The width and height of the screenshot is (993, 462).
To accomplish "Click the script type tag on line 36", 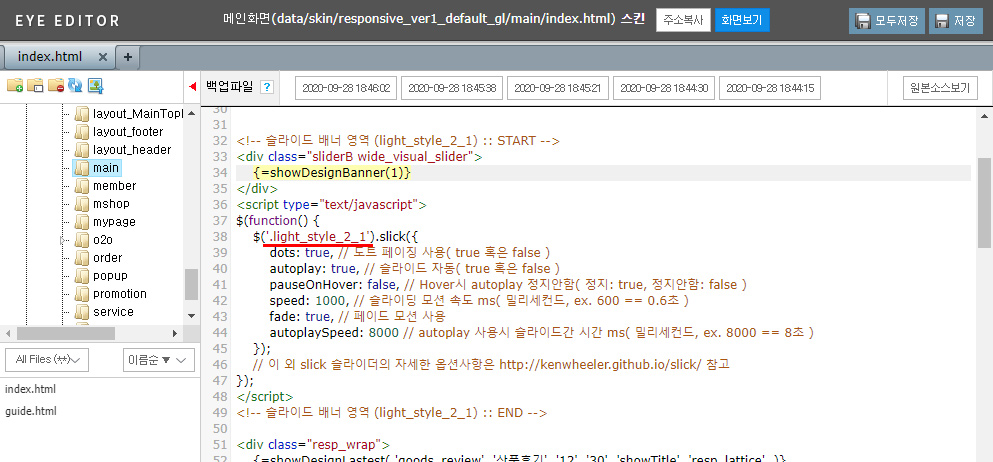I will point(332,205).
